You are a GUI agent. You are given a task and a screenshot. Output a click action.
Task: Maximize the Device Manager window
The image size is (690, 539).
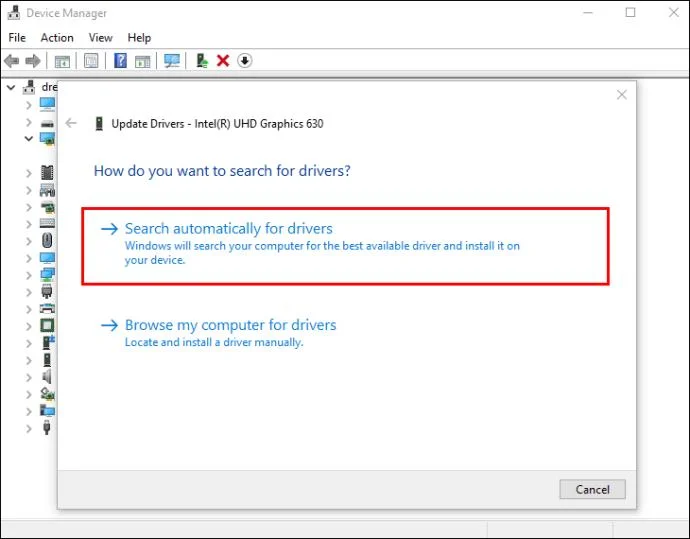(x=631, y=12)
